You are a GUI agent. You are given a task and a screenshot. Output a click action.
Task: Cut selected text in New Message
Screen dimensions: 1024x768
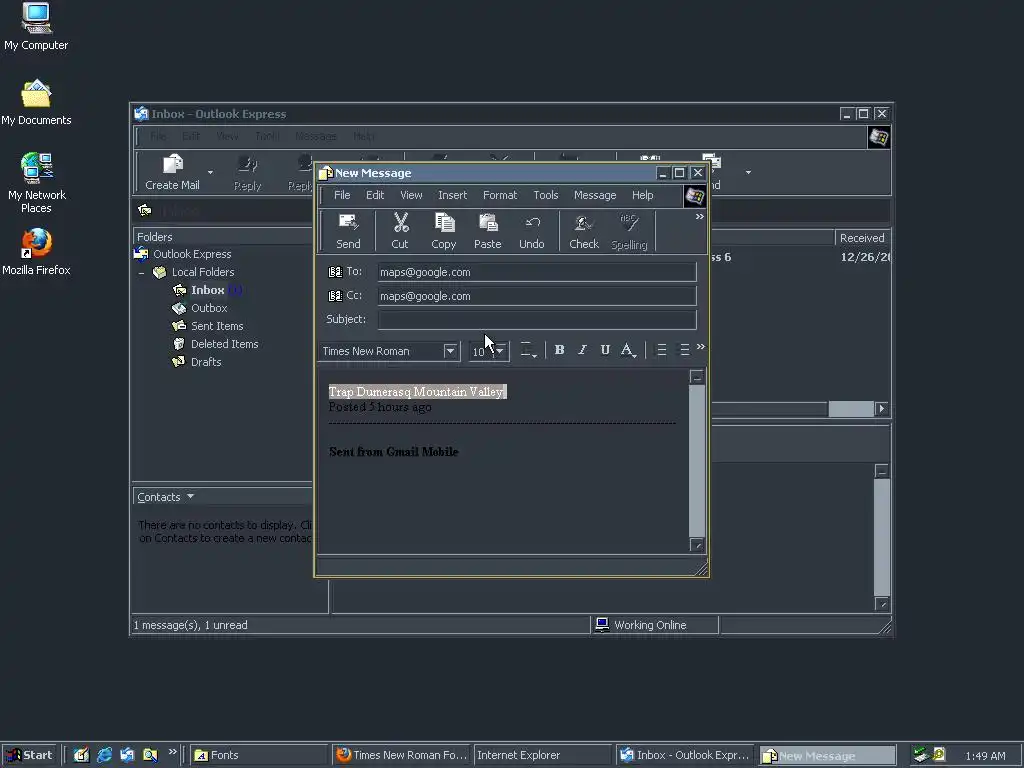click(400, 231)
